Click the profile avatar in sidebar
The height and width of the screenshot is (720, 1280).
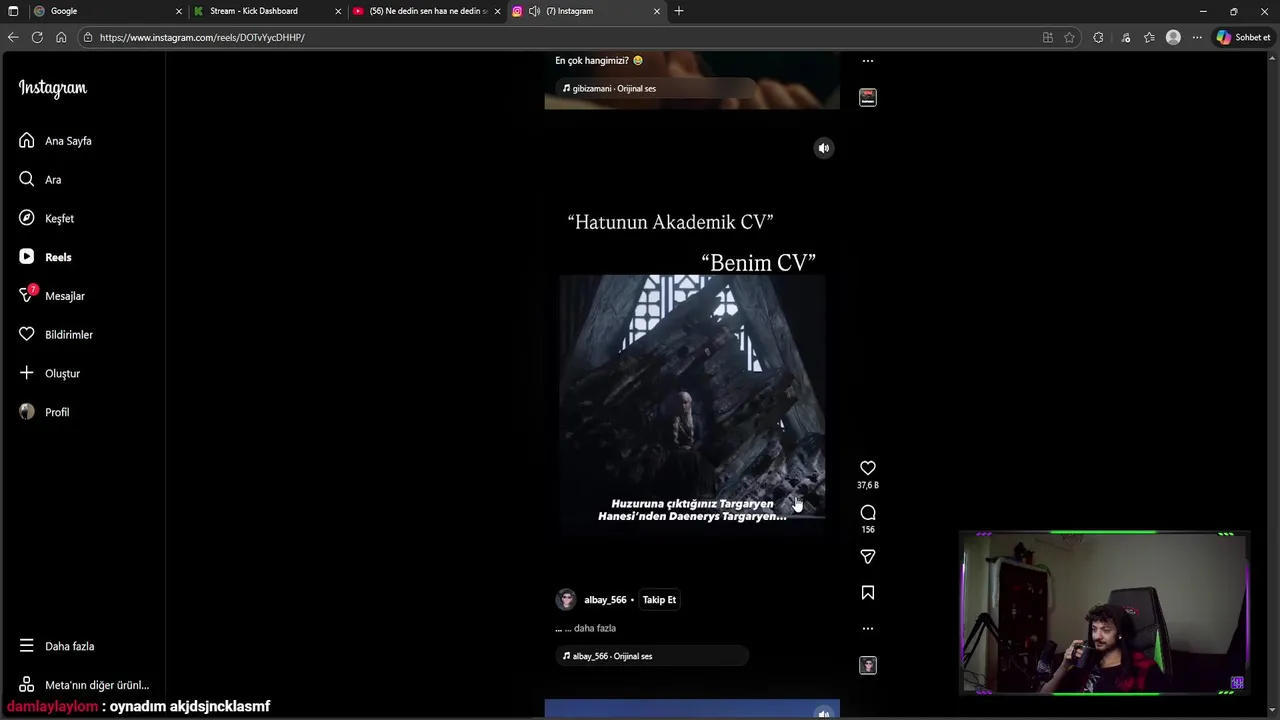point(27,412)
